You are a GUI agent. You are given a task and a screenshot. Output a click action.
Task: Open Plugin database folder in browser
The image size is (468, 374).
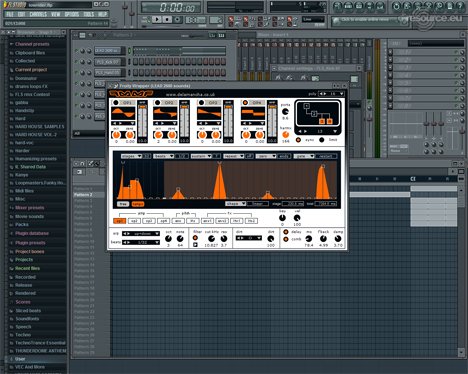coord(32,233)
